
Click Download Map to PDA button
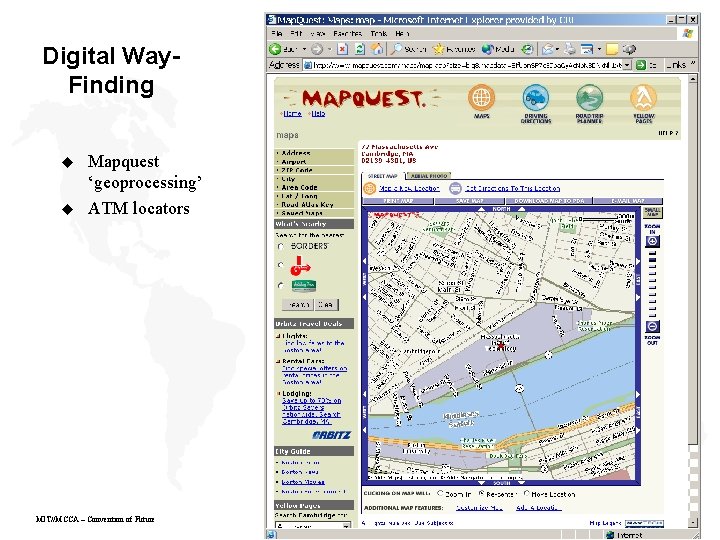549,201
